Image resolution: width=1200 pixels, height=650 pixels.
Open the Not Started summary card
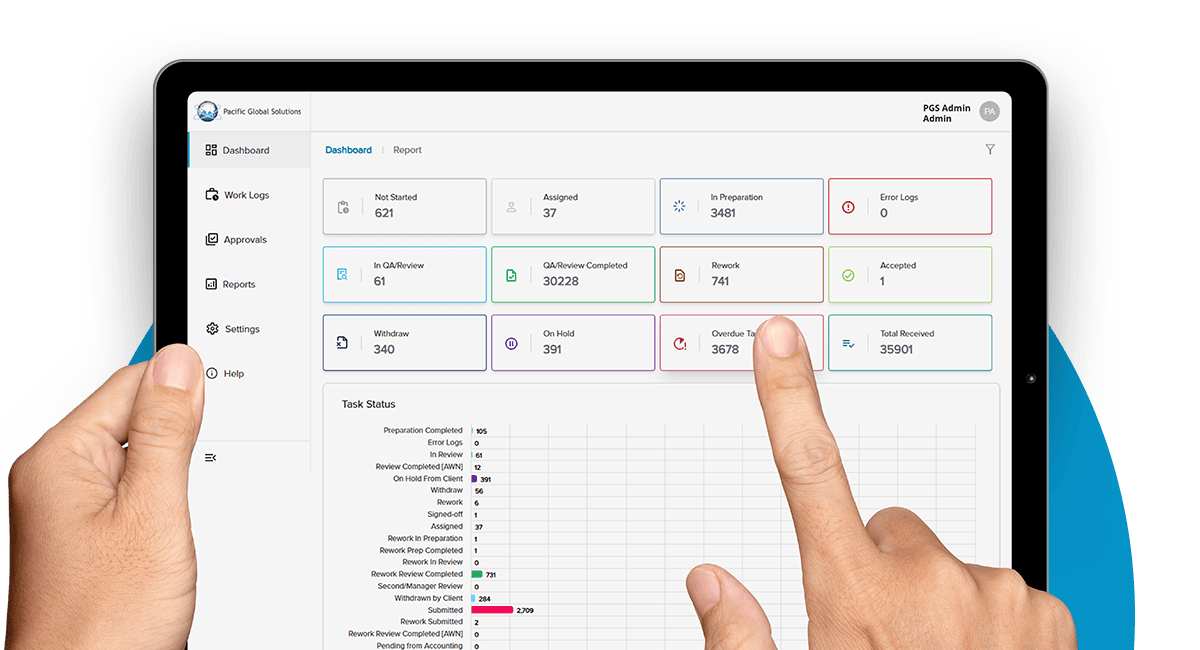click(x=405, y=206)
